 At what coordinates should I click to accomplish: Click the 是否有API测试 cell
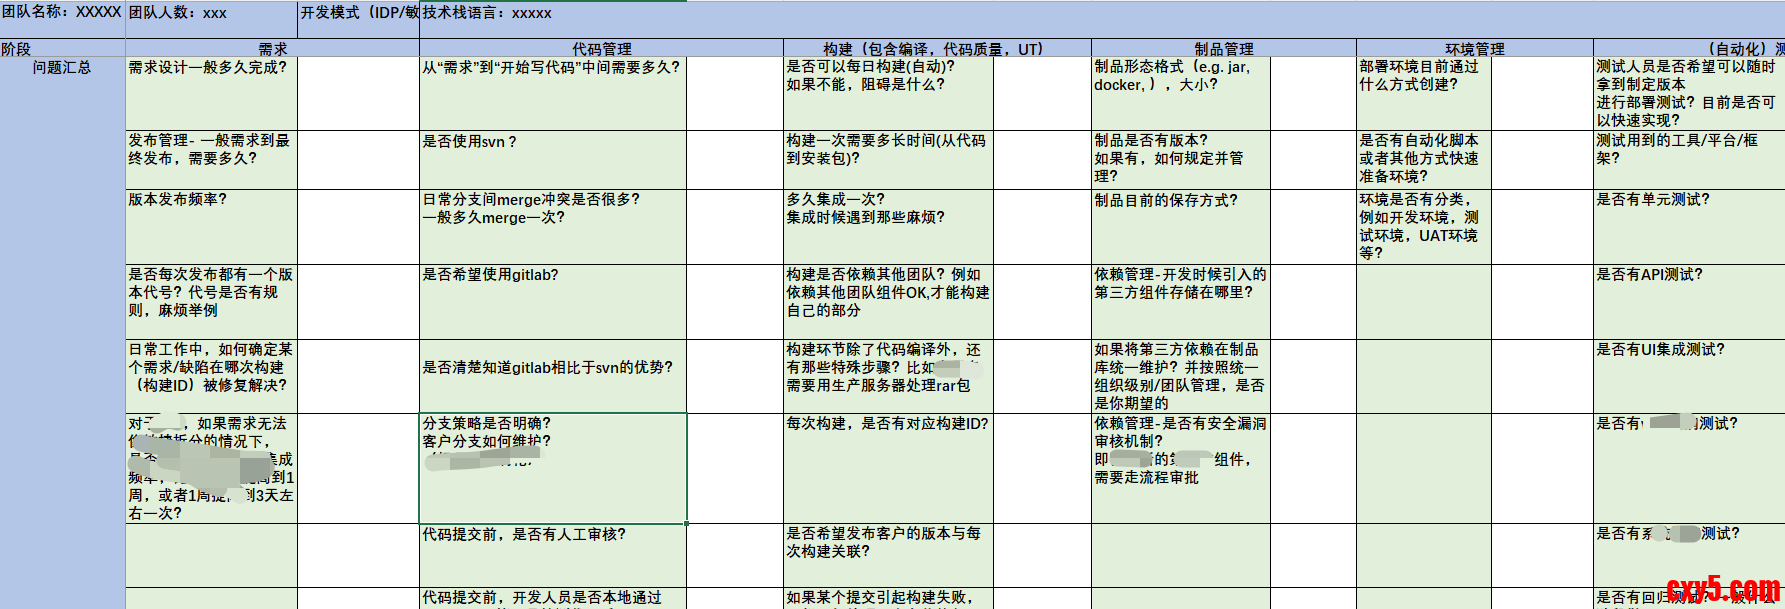pyautogui.click(x=1688, y=301)
